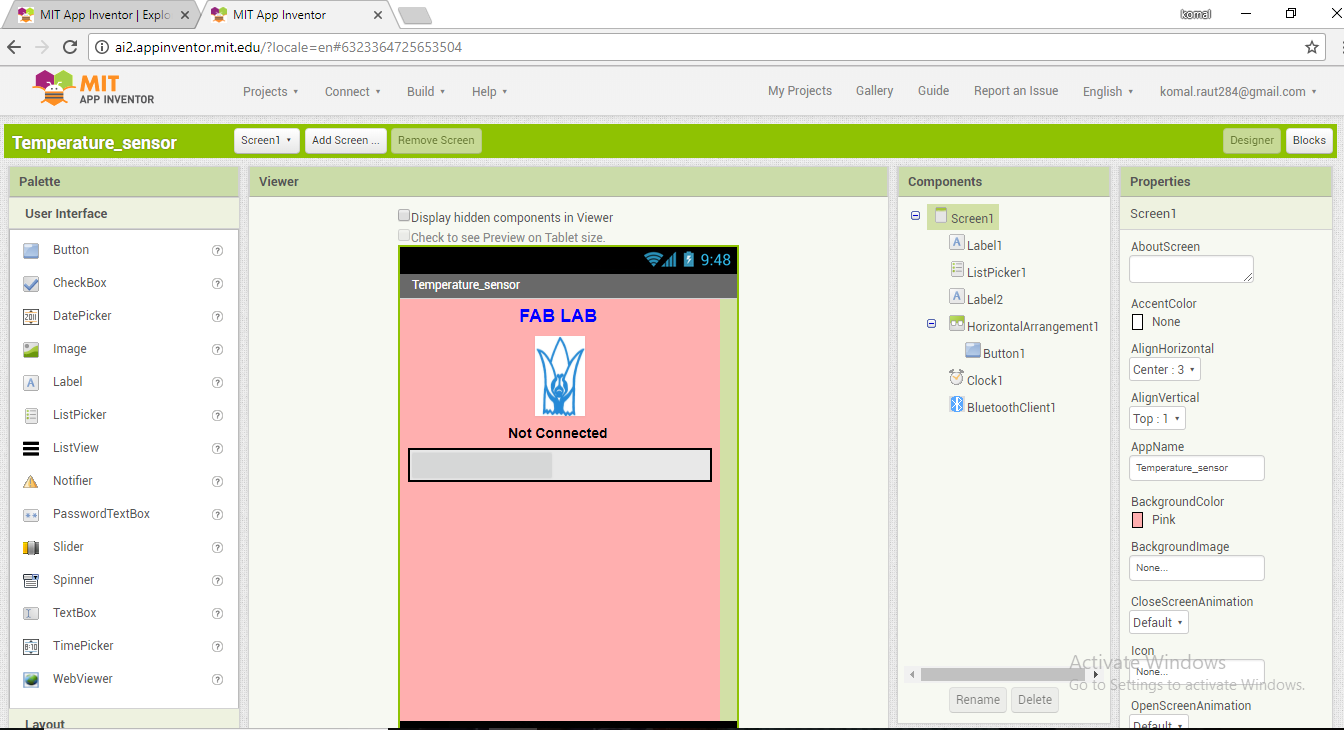This screenshot has height=730, width=1344.
Task: Click the WebViewer globe icon
Action: [x=31, y=679]
